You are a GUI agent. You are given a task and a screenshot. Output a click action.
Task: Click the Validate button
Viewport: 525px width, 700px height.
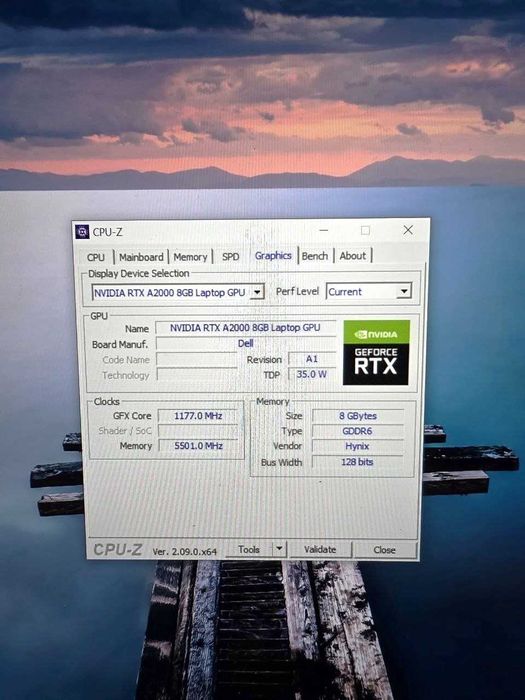pyautogui.click(x=320, y=550)
